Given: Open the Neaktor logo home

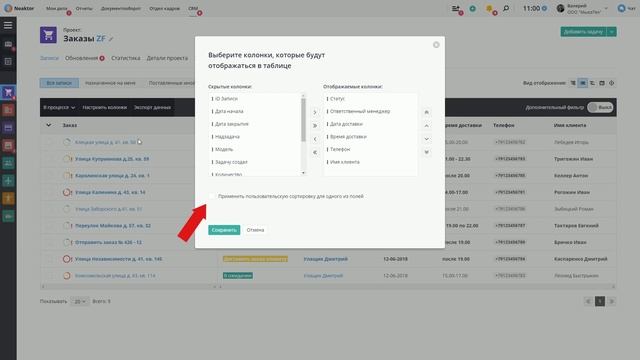Looking at the screenshot, I should tap(19, 8).
